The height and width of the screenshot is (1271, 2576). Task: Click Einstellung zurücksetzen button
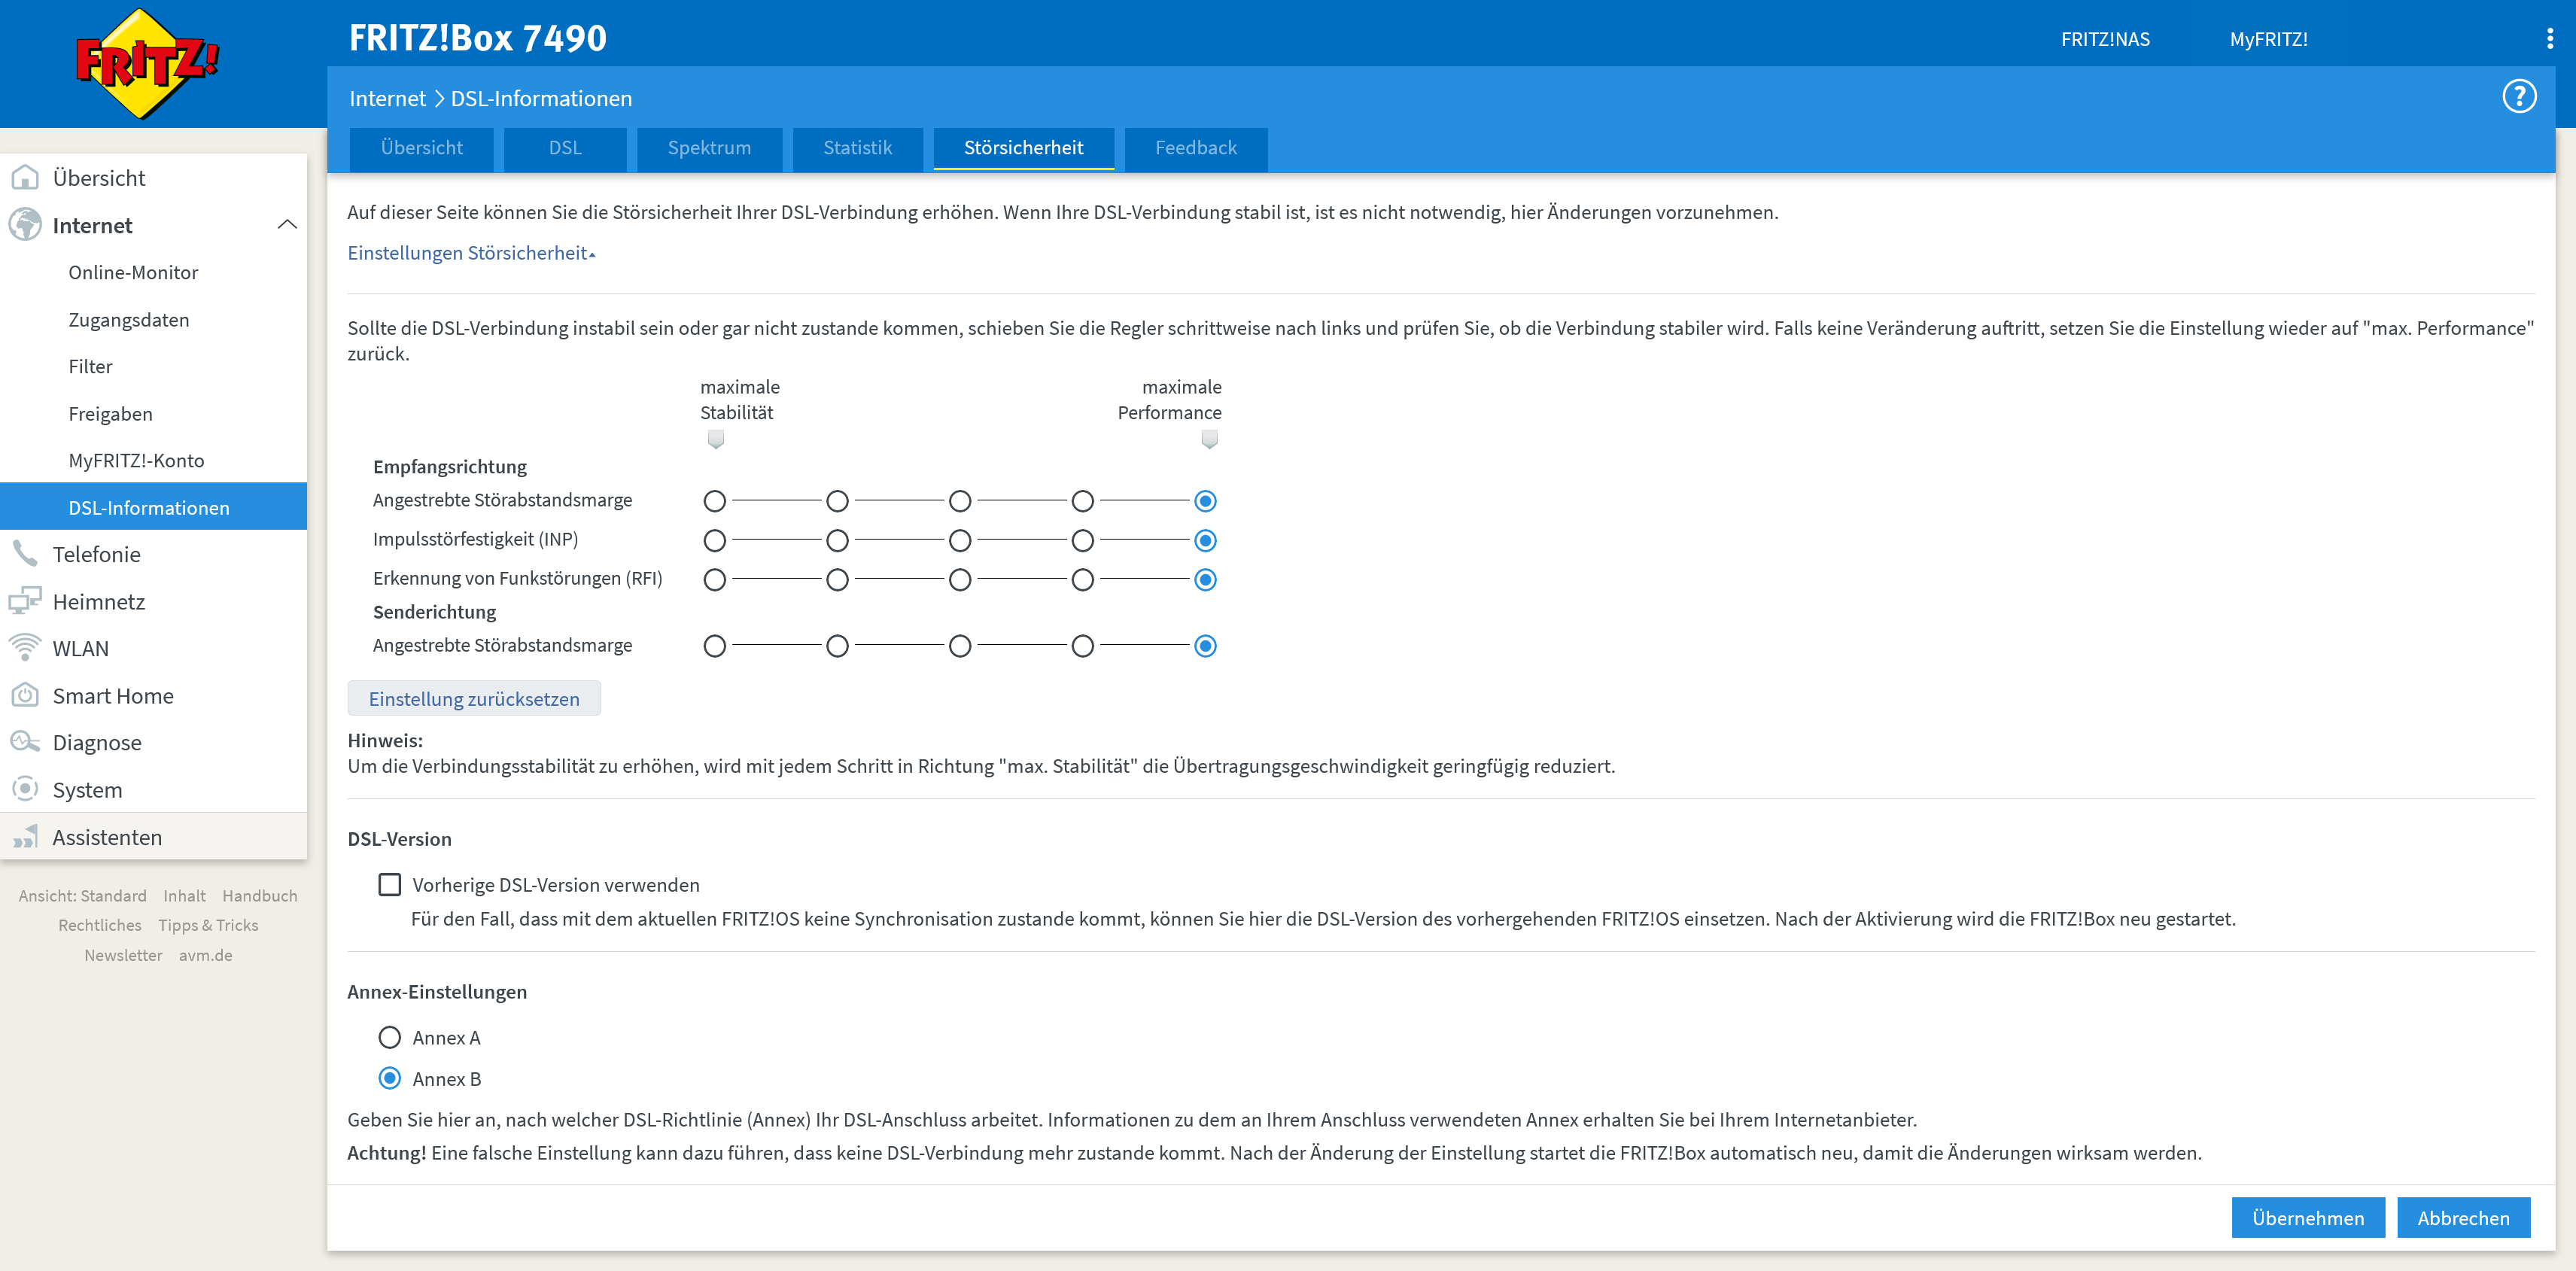474,698
